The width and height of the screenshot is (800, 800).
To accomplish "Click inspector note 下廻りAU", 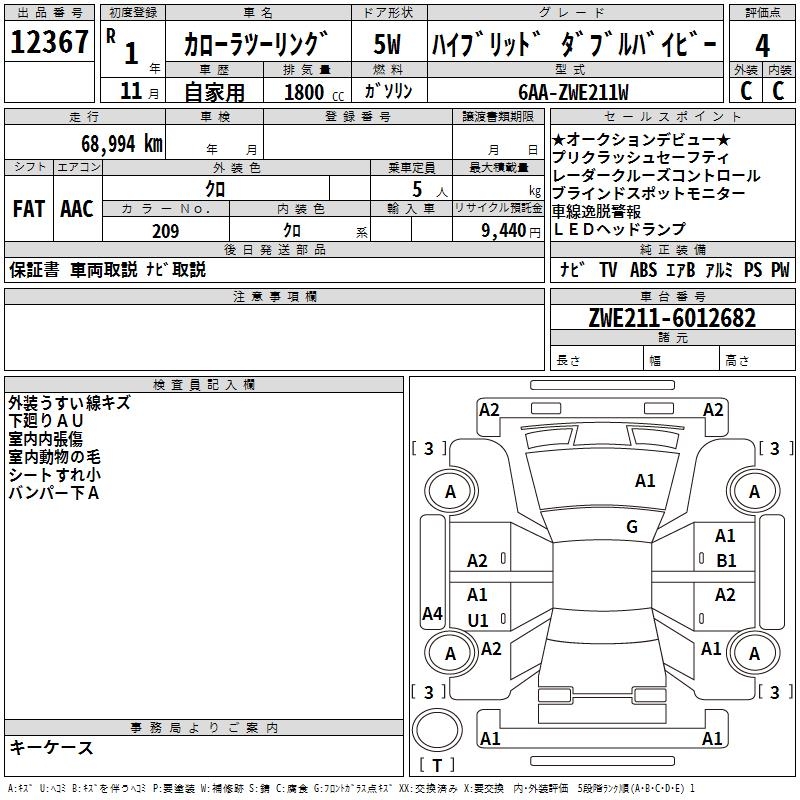I will (x=46, y=420).
